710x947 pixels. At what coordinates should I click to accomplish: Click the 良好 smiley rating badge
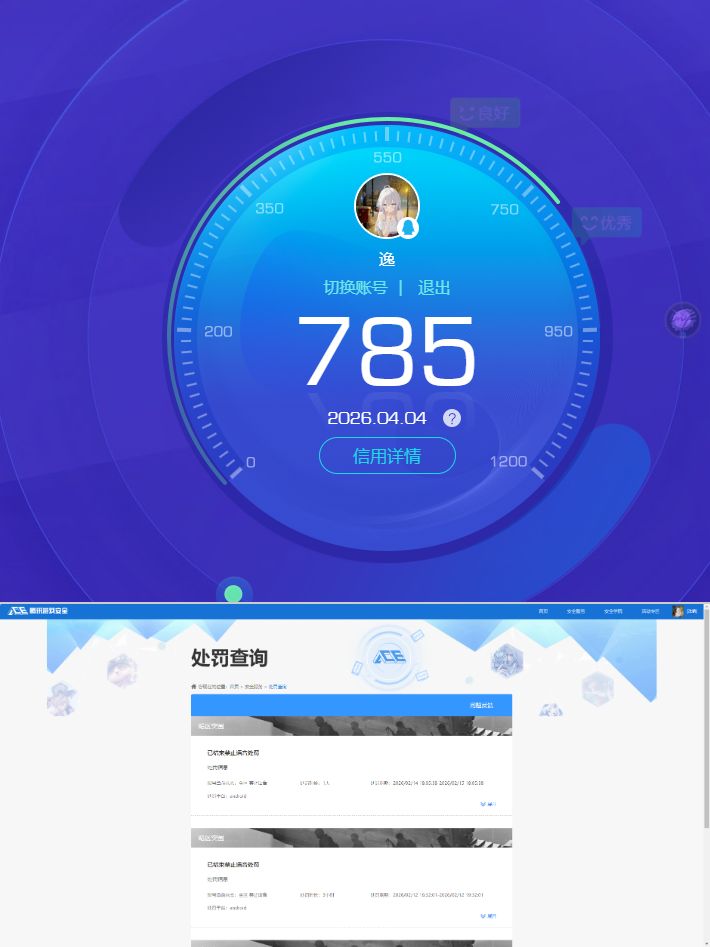coord(485,113)
